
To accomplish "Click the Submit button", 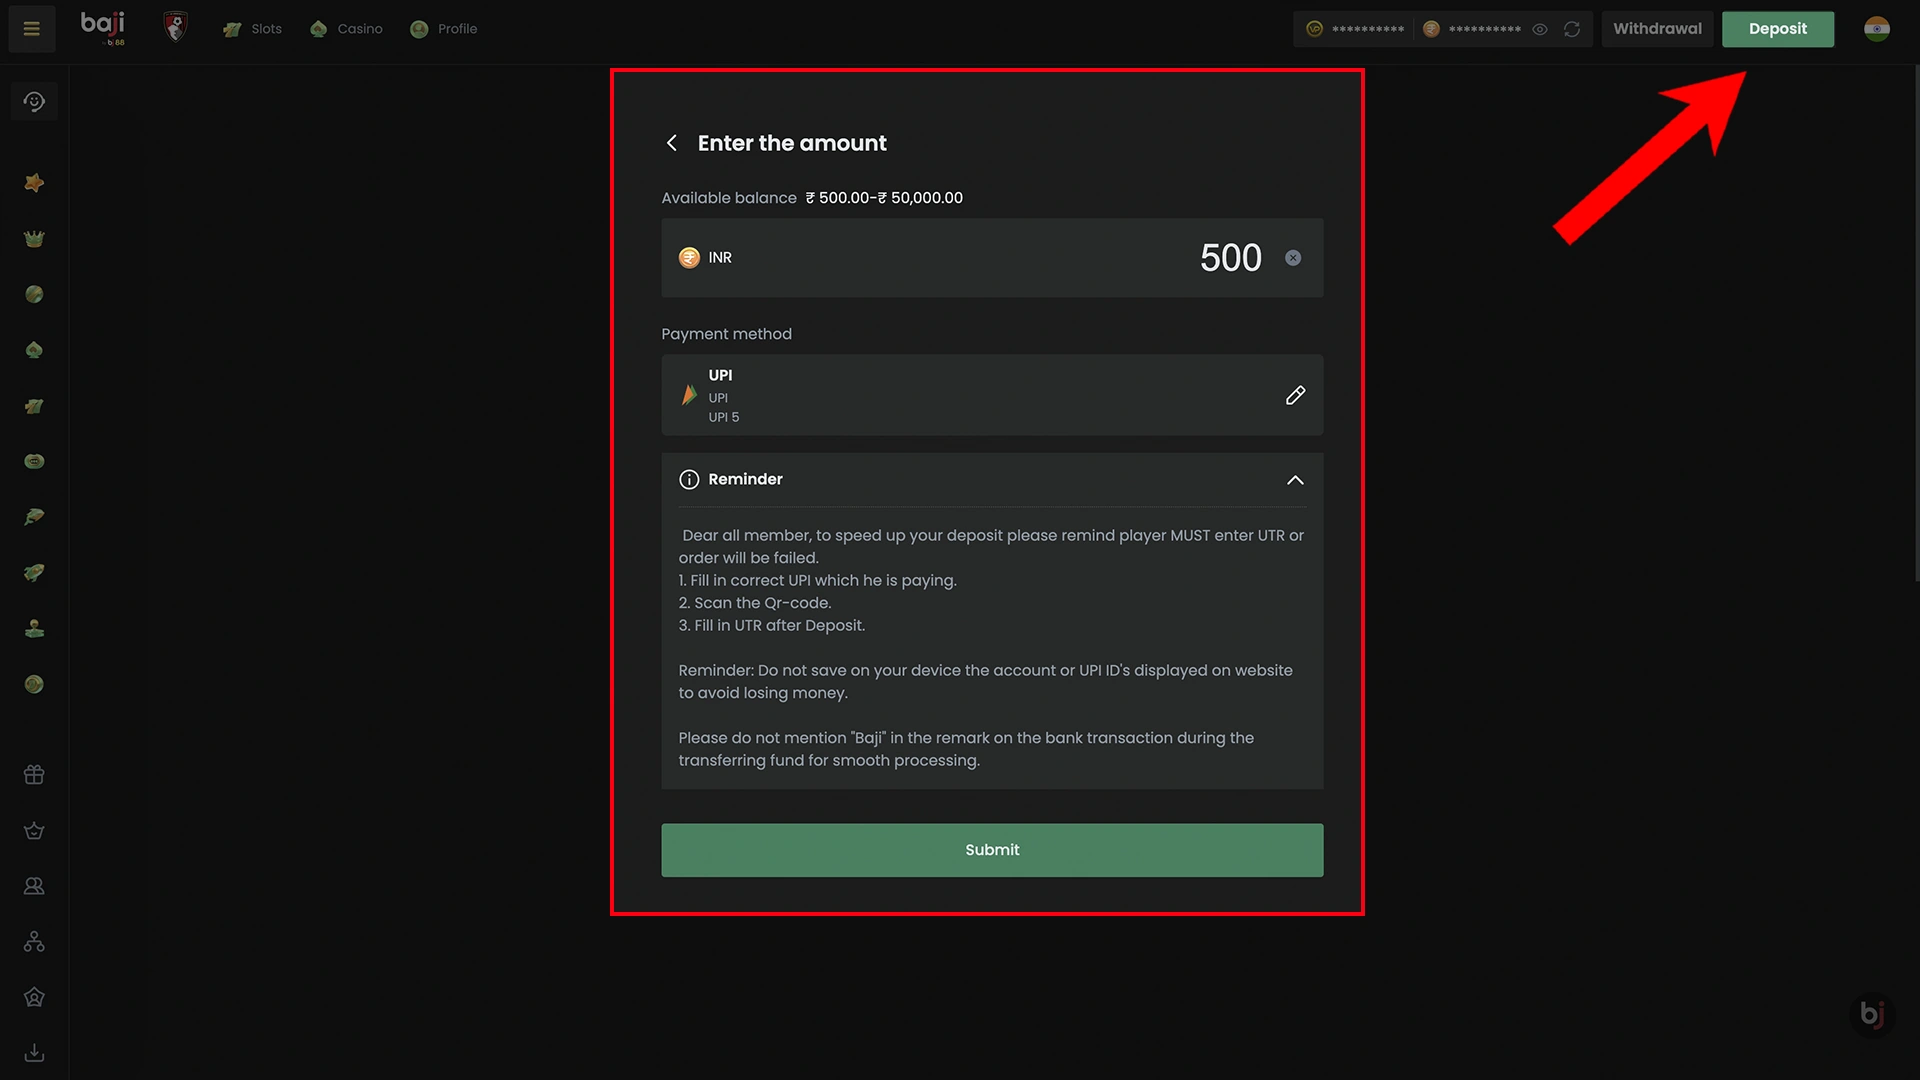I will (992, 850).
